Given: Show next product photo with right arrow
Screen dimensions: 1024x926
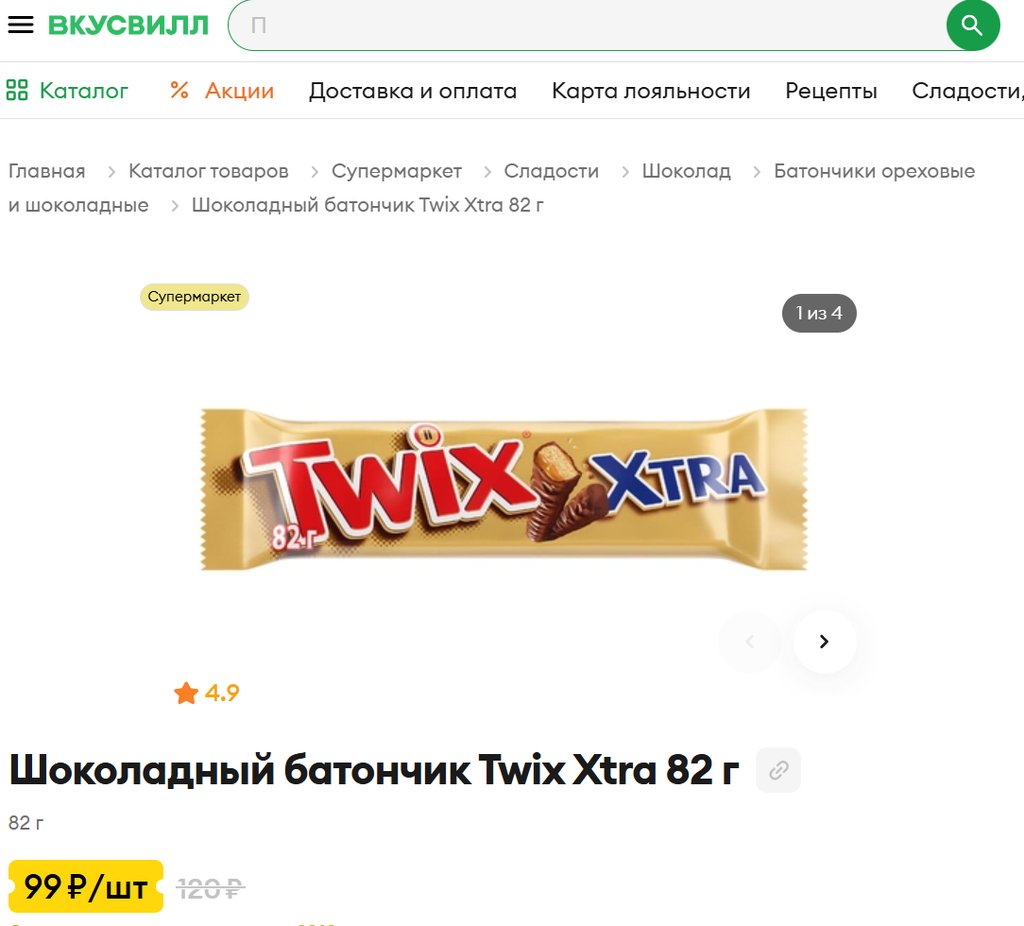Looking at the screenshot, I should (824, 641).
